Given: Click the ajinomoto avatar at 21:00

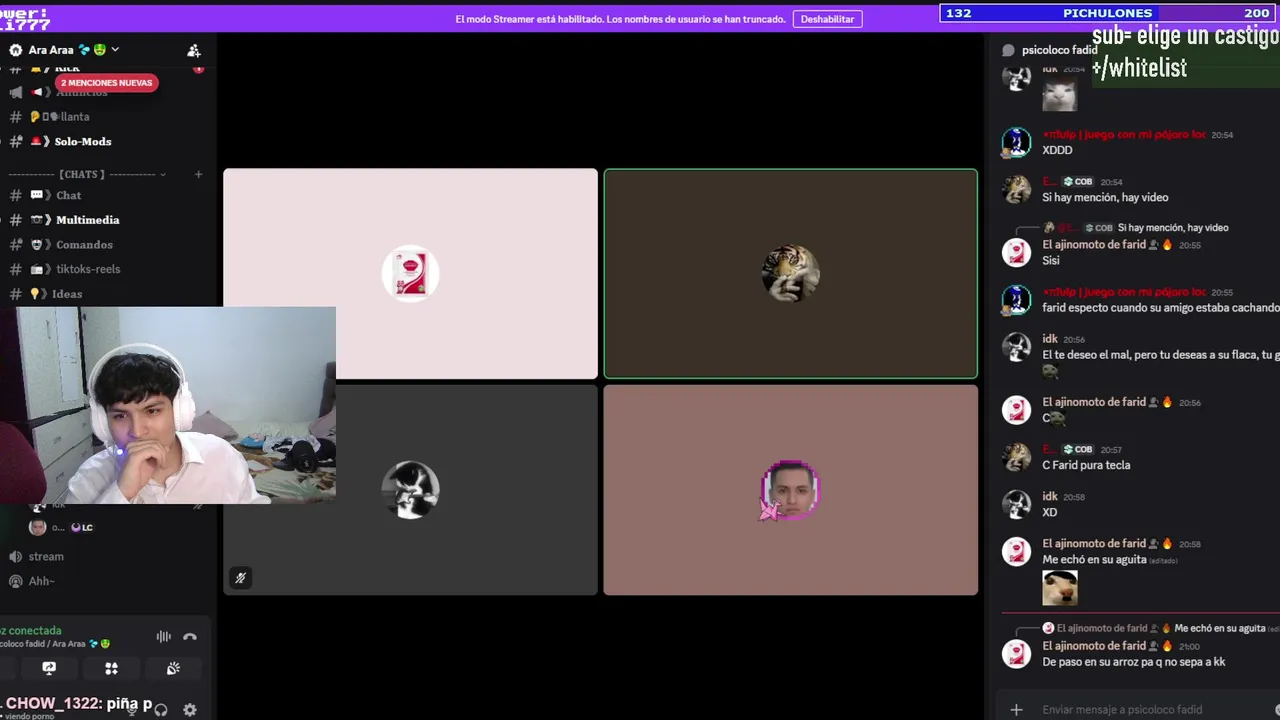Looking at the screenshot, I should click(1016, 654).
